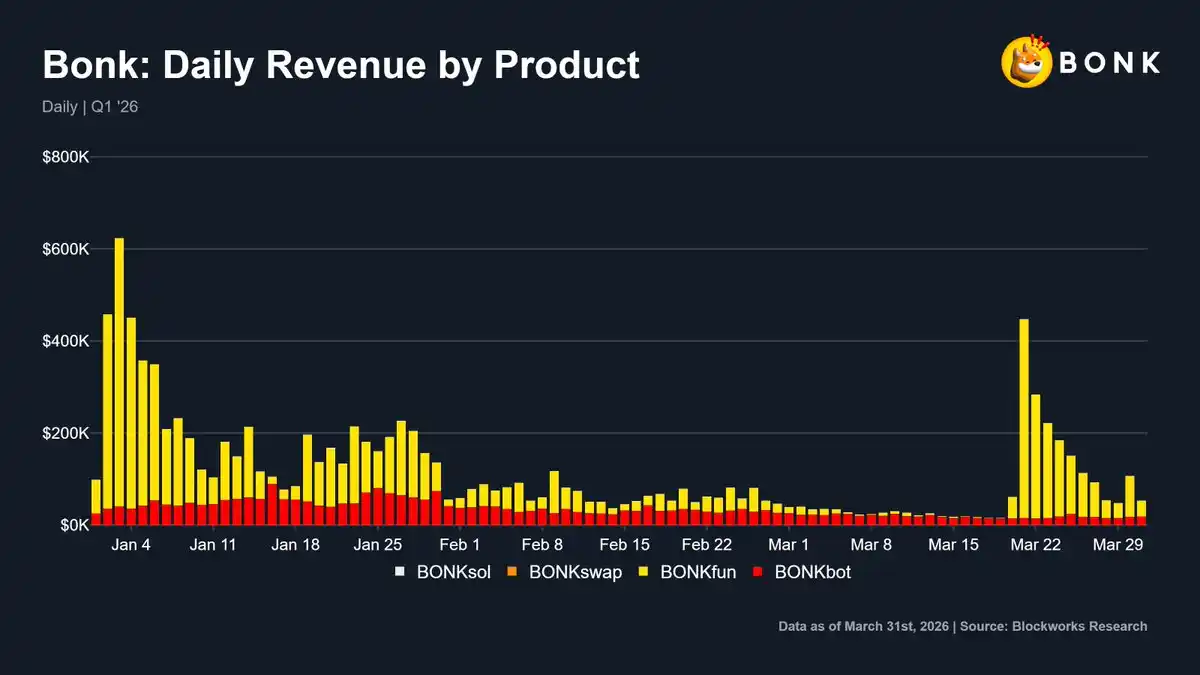
Task: Click the Feb 15 x-axis date label
Action: click(x=624, y=545)
